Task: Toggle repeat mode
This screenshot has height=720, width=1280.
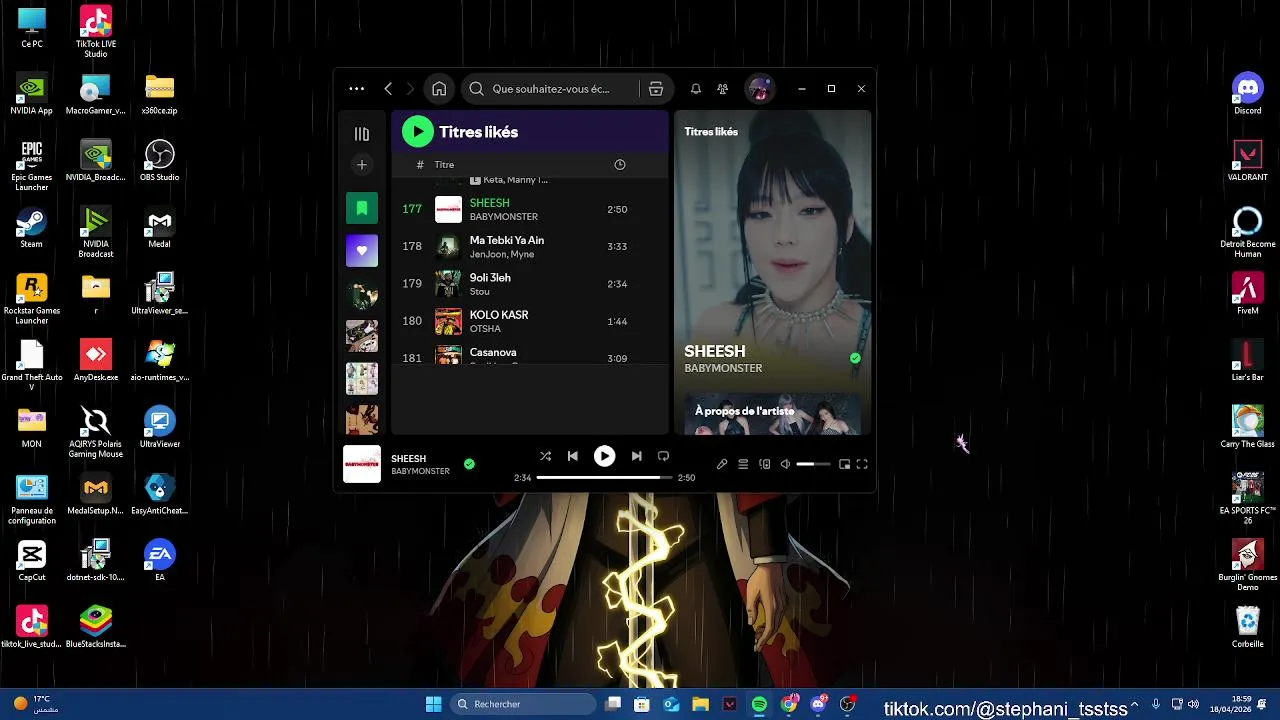Action: point(663,456)
